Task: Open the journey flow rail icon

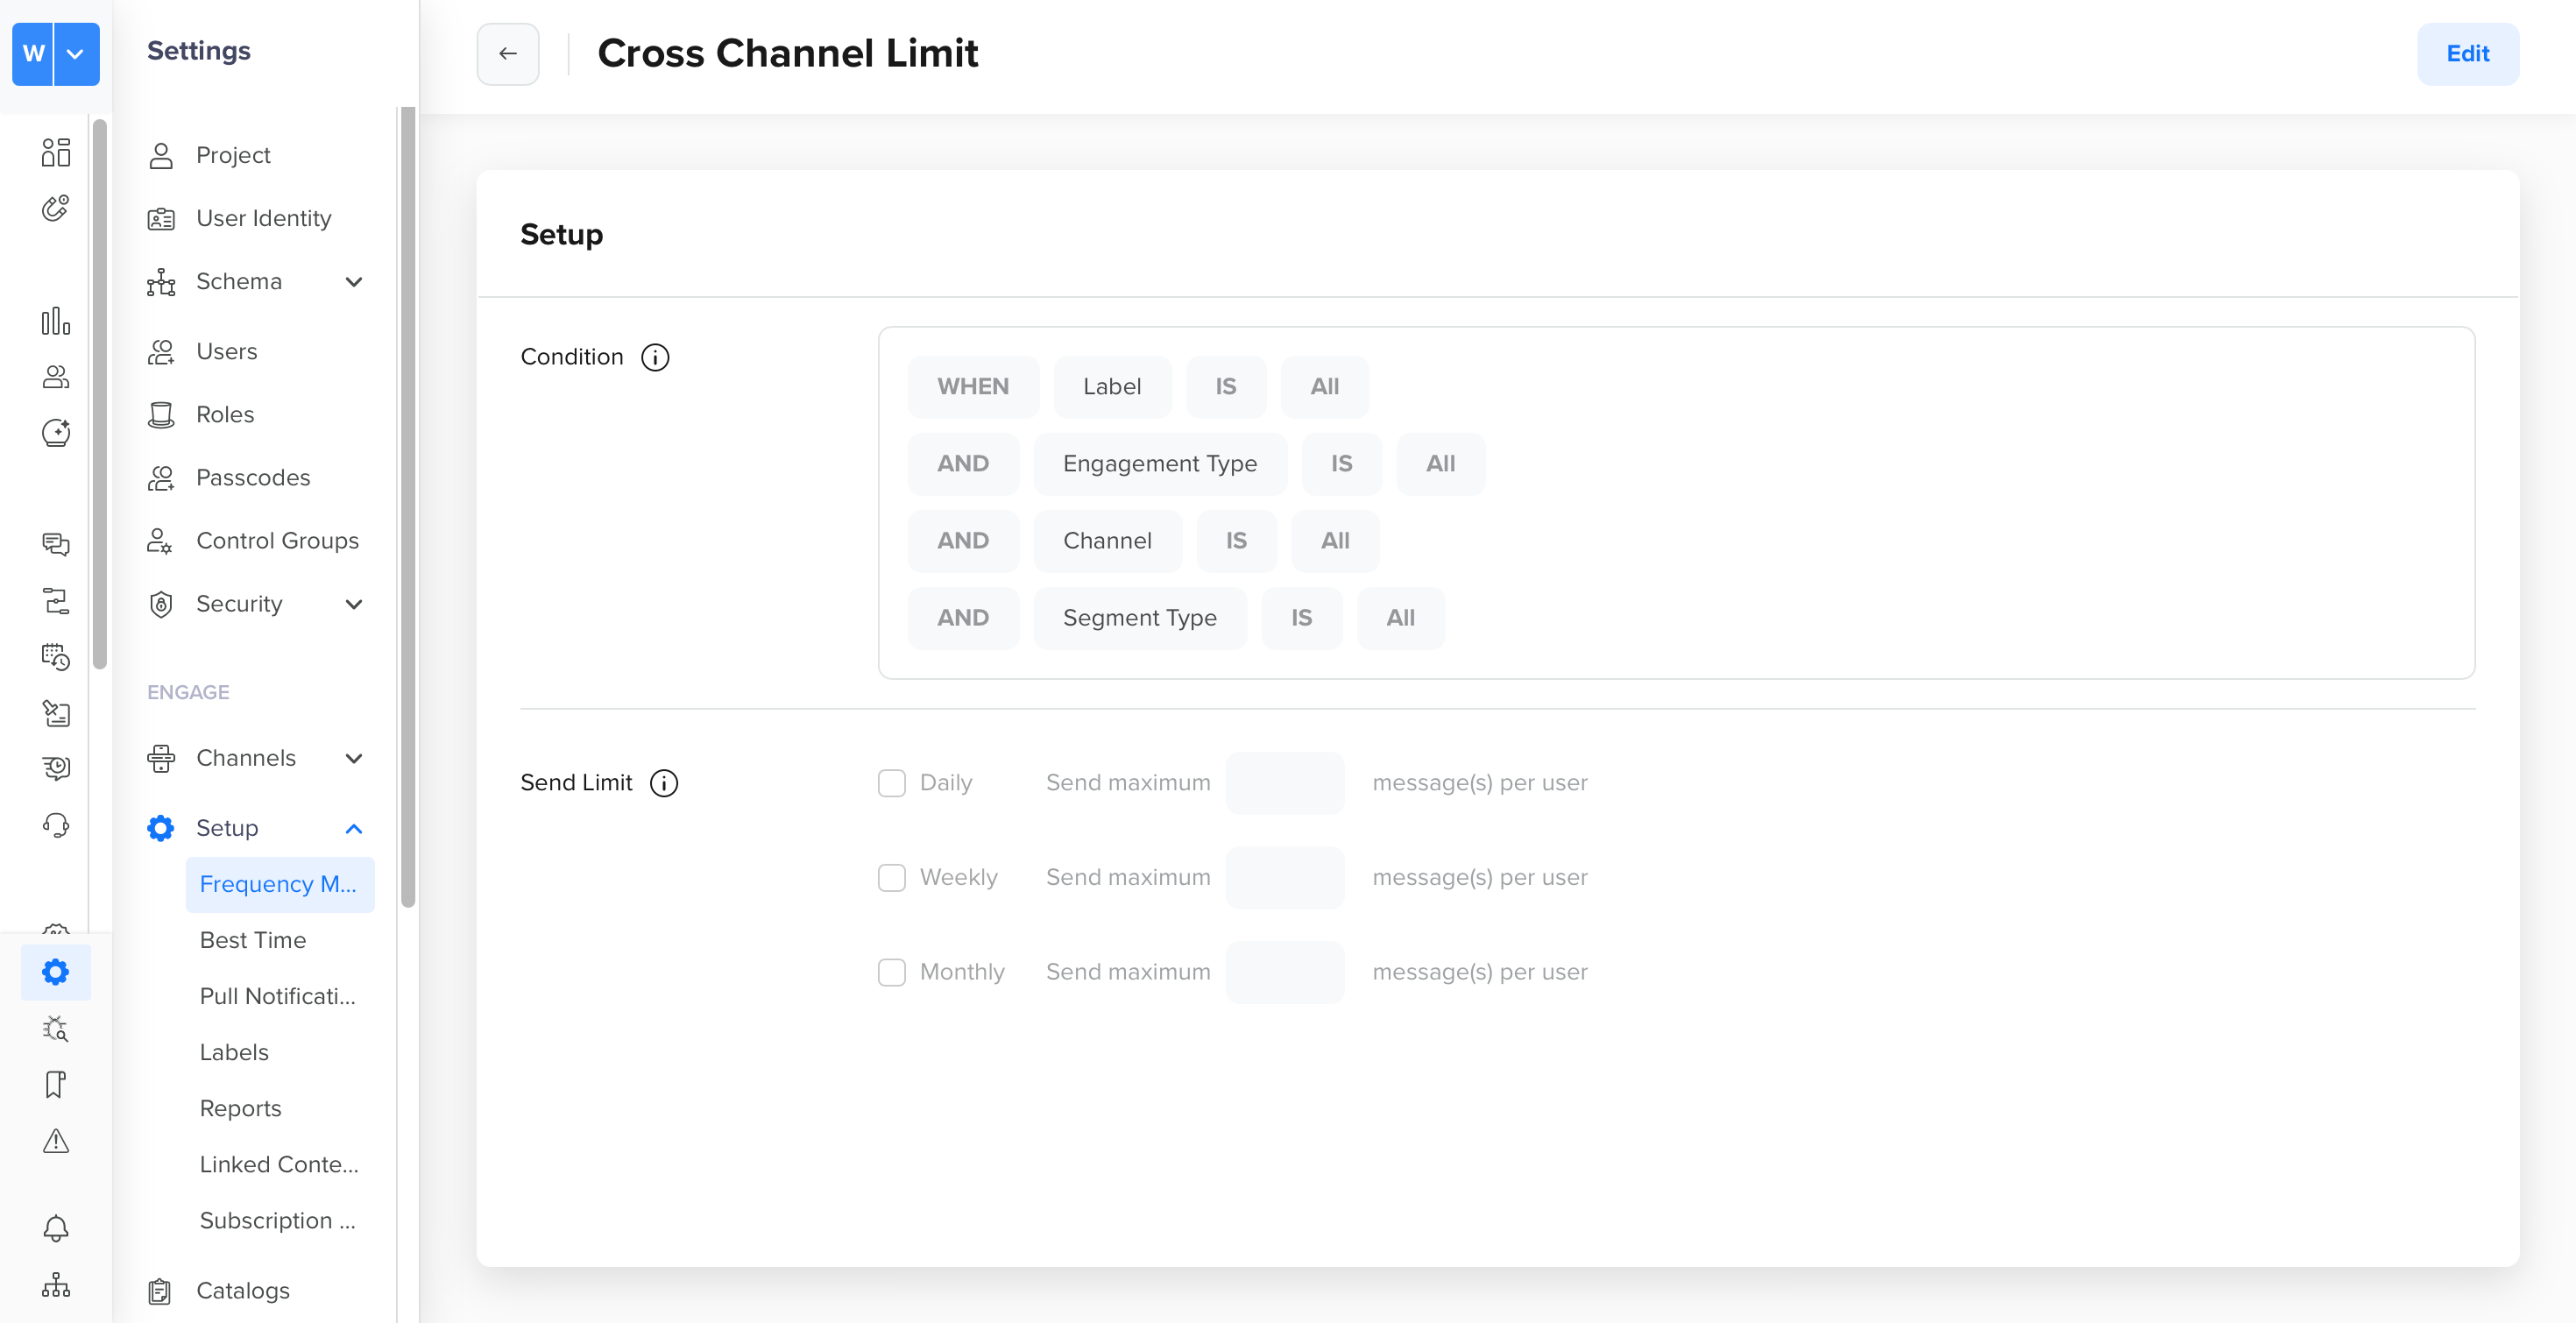Action: point(56,600)
